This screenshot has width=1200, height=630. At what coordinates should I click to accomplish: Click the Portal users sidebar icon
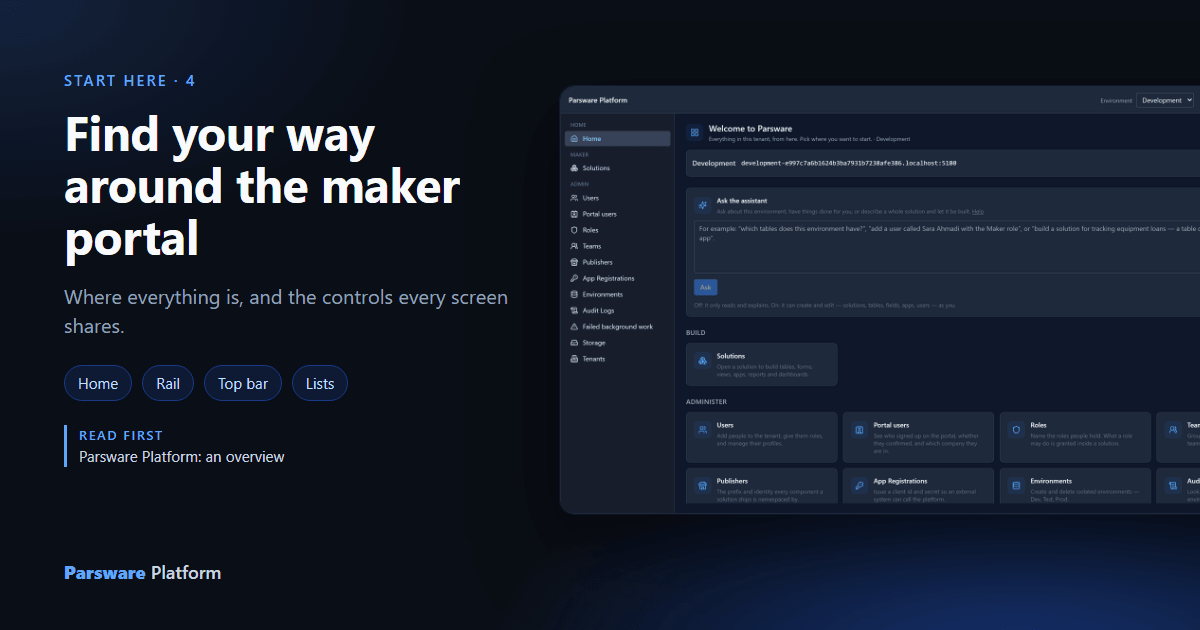click(x=574, y=214)
